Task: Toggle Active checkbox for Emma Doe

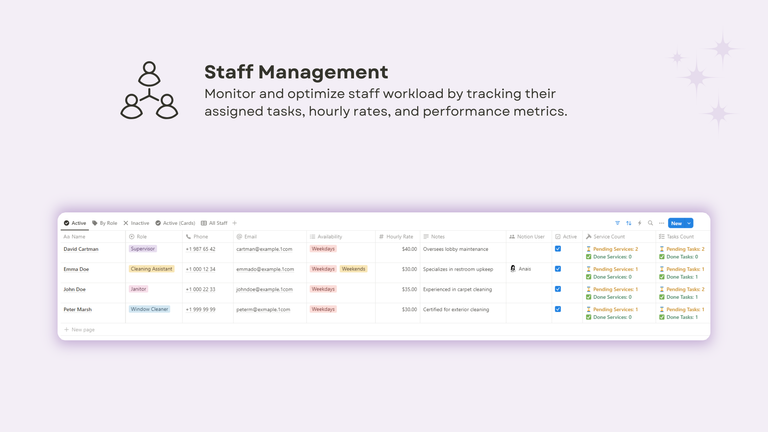Action: [558, 269]
